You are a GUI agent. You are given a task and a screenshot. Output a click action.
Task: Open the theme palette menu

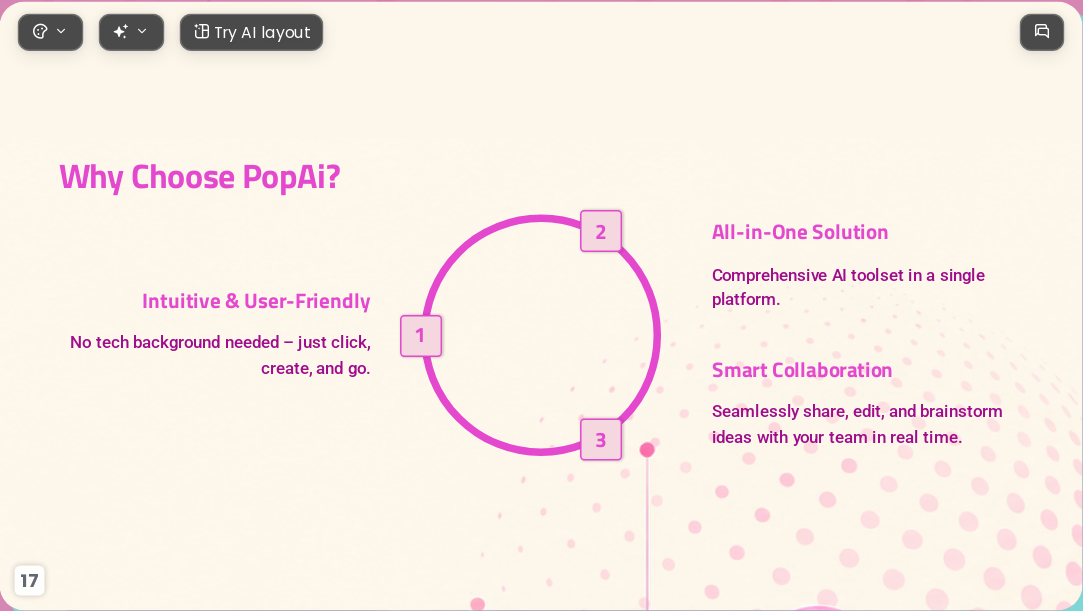coord(50,32)
